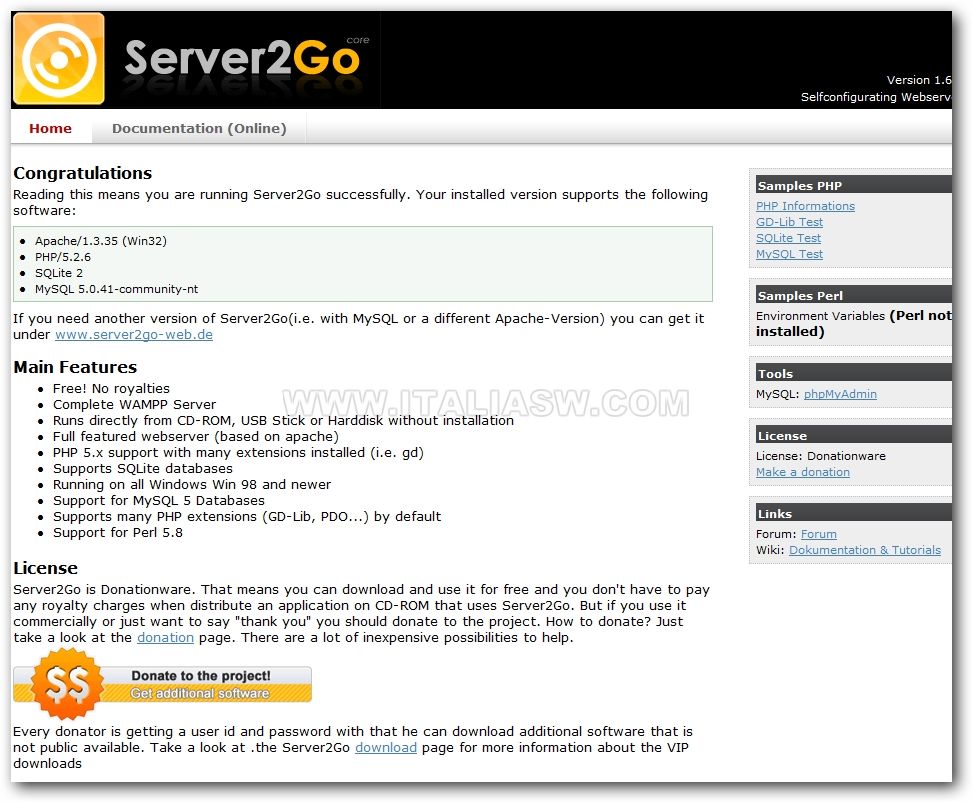Click the Environment Variables Perl entry
This screenshot has width=972, height=802.
click(x=854, y=324)
